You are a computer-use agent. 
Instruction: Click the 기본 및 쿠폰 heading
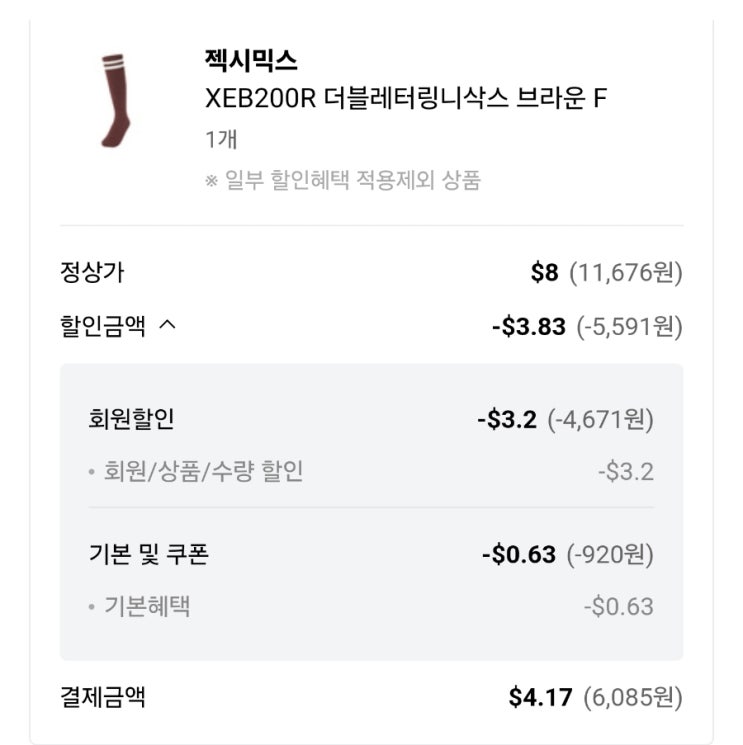tap(148, 554)
